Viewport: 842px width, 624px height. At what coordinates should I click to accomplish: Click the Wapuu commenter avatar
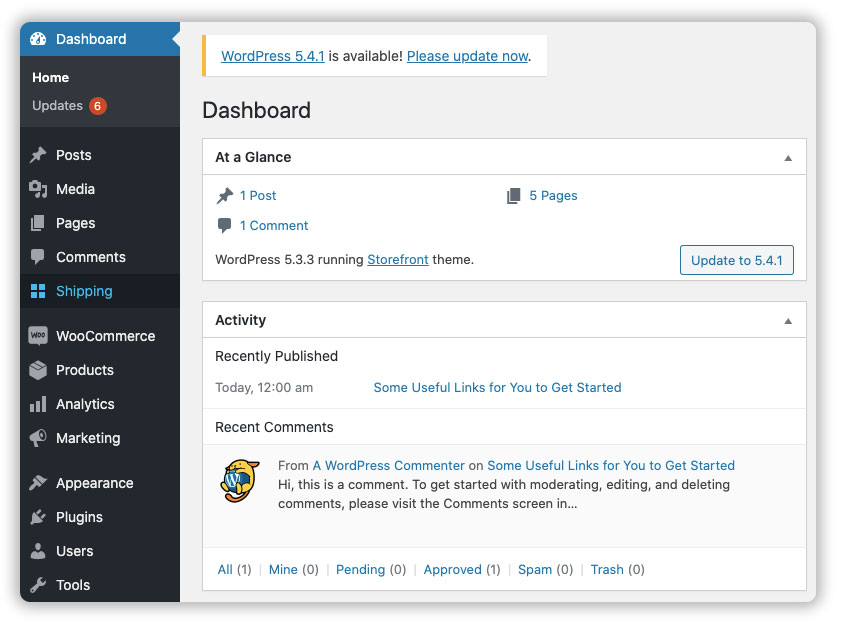[x=239, y=481]
